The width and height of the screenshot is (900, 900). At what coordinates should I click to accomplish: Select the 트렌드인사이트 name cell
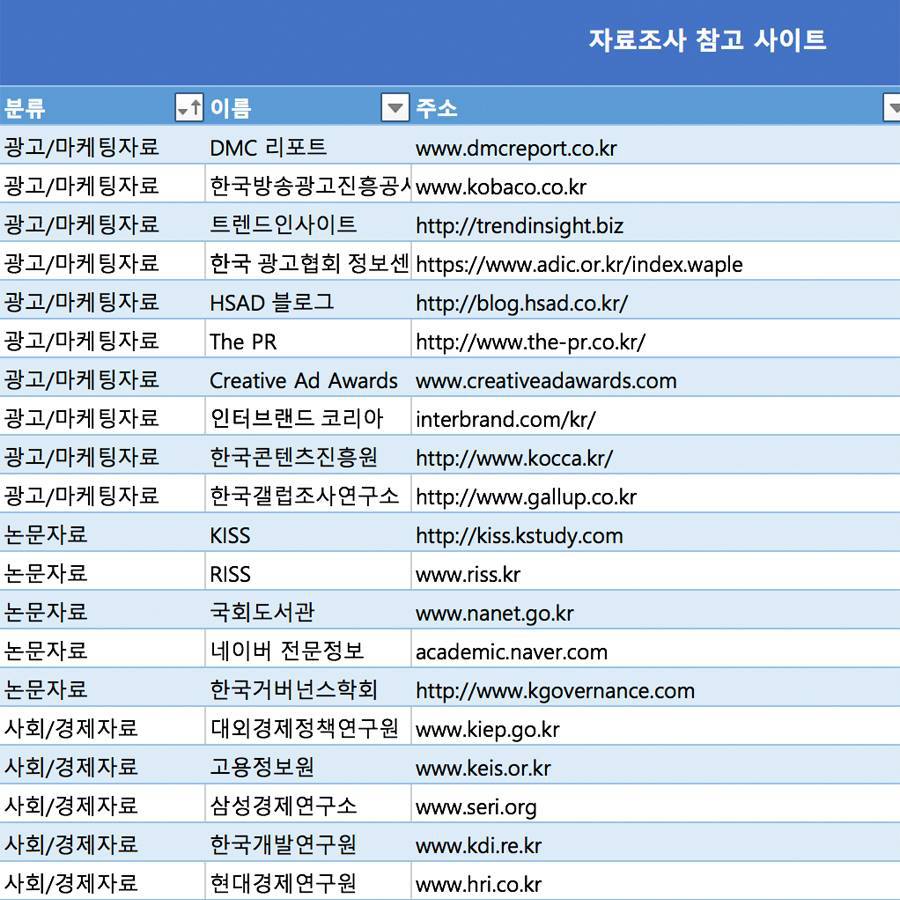coord(308,223)
